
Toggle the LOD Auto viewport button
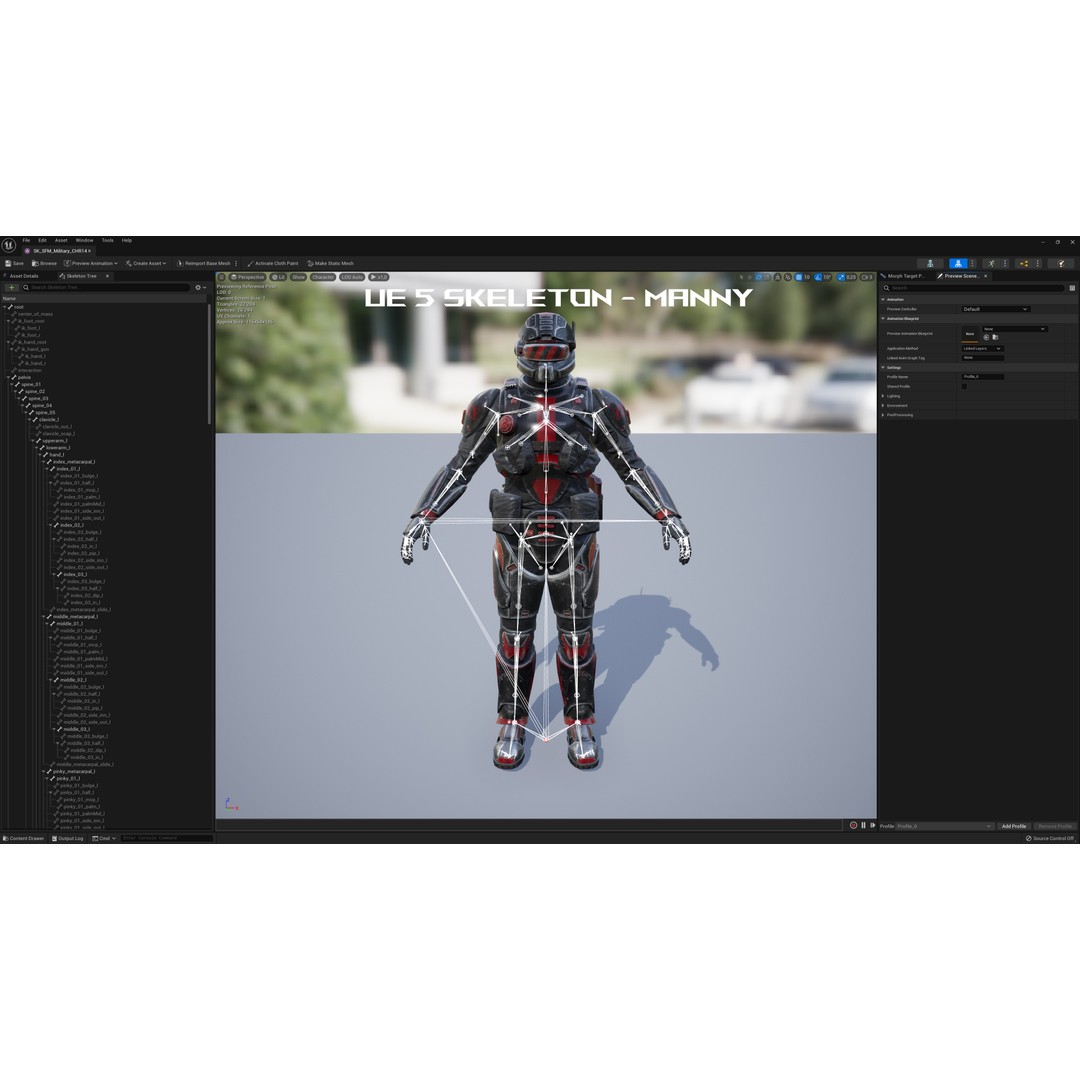tap(352, 277)
